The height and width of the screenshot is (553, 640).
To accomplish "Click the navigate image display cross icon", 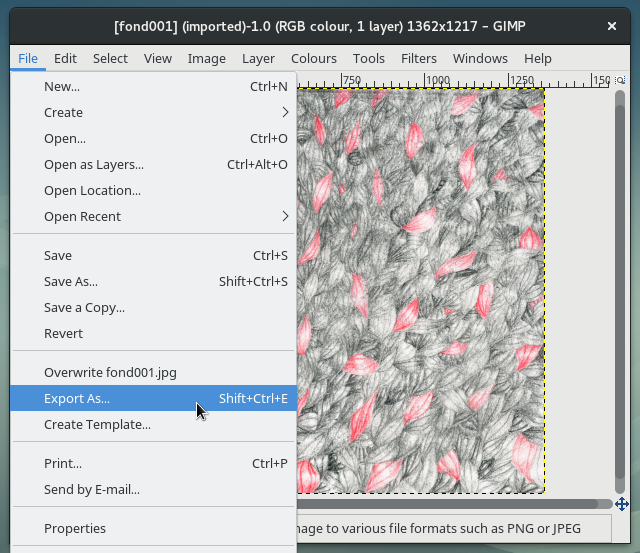I will pos(622,504).
